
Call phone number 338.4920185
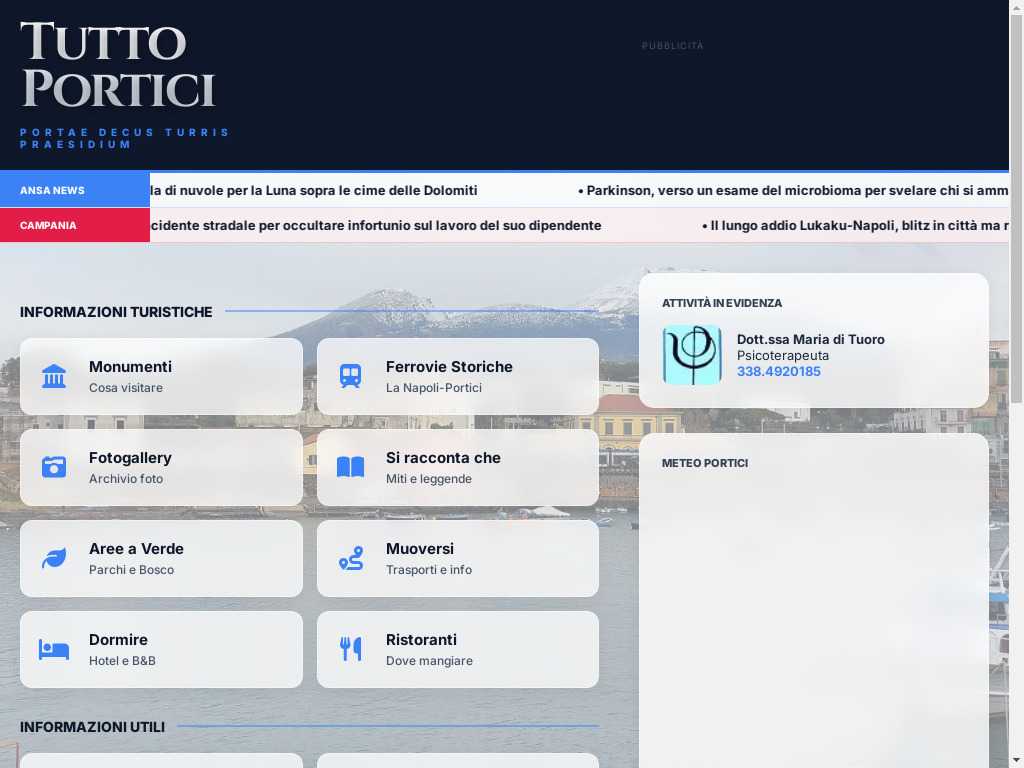coord(779,372)
